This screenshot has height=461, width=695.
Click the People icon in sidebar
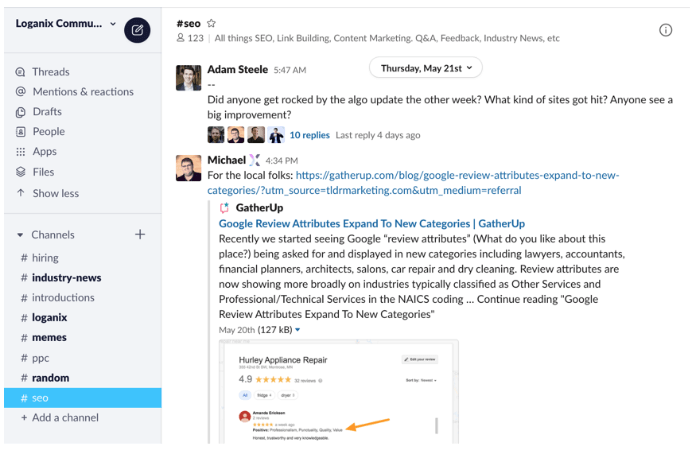pyautogui.click(x=20, y=132)
